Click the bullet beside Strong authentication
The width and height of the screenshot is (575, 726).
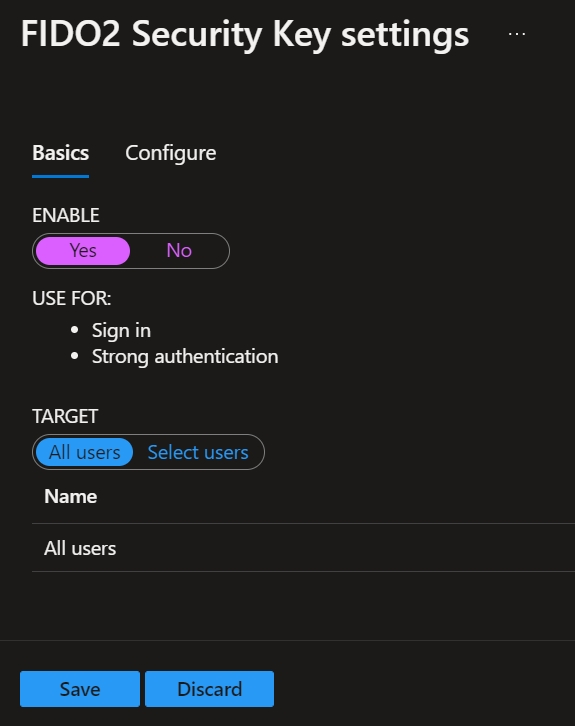75,357
